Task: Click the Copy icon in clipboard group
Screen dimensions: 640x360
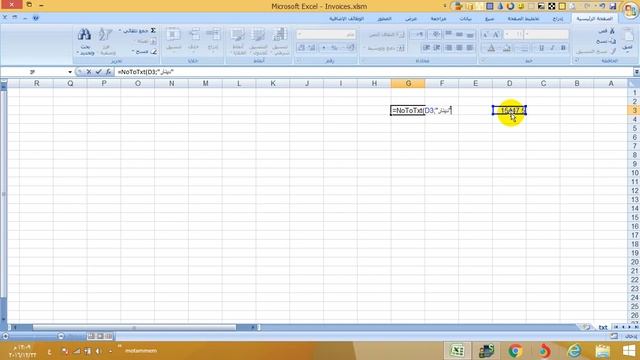Action: point(612,41)
